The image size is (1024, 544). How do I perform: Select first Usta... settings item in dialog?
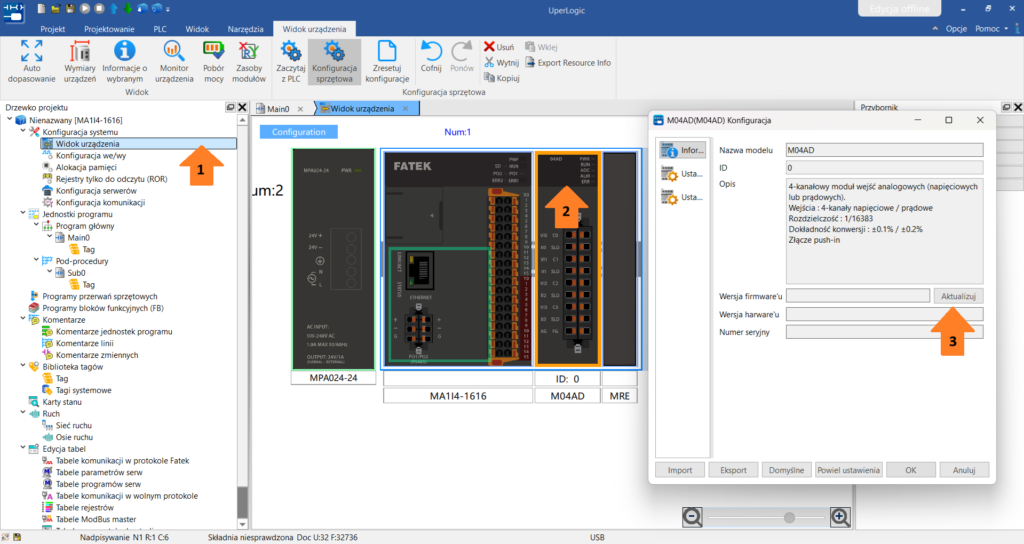point(682,174)
